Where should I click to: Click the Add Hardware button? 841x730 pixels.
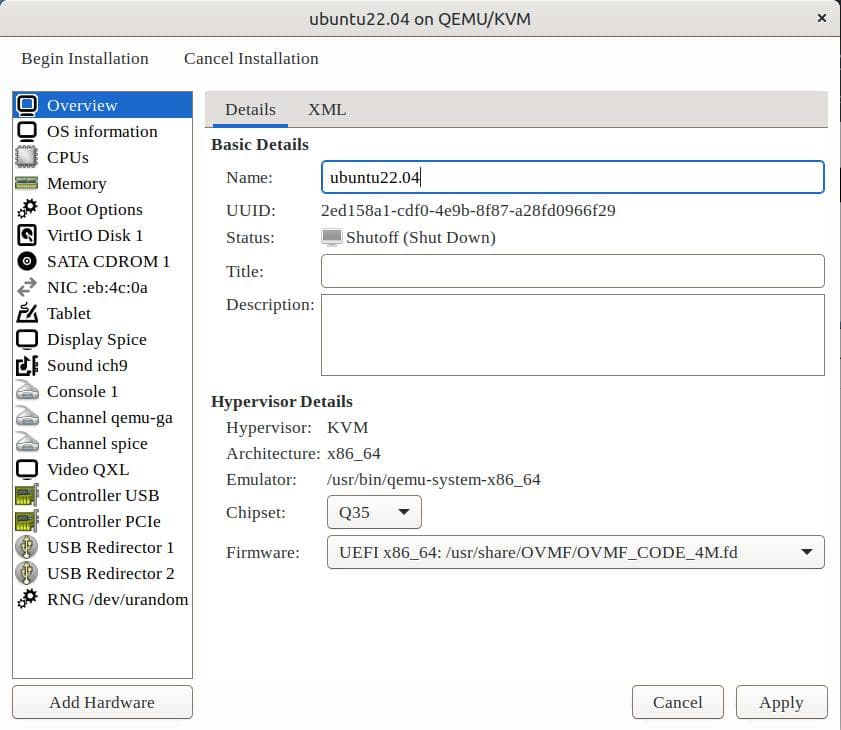pyautogui.click(x=102, y=702)
